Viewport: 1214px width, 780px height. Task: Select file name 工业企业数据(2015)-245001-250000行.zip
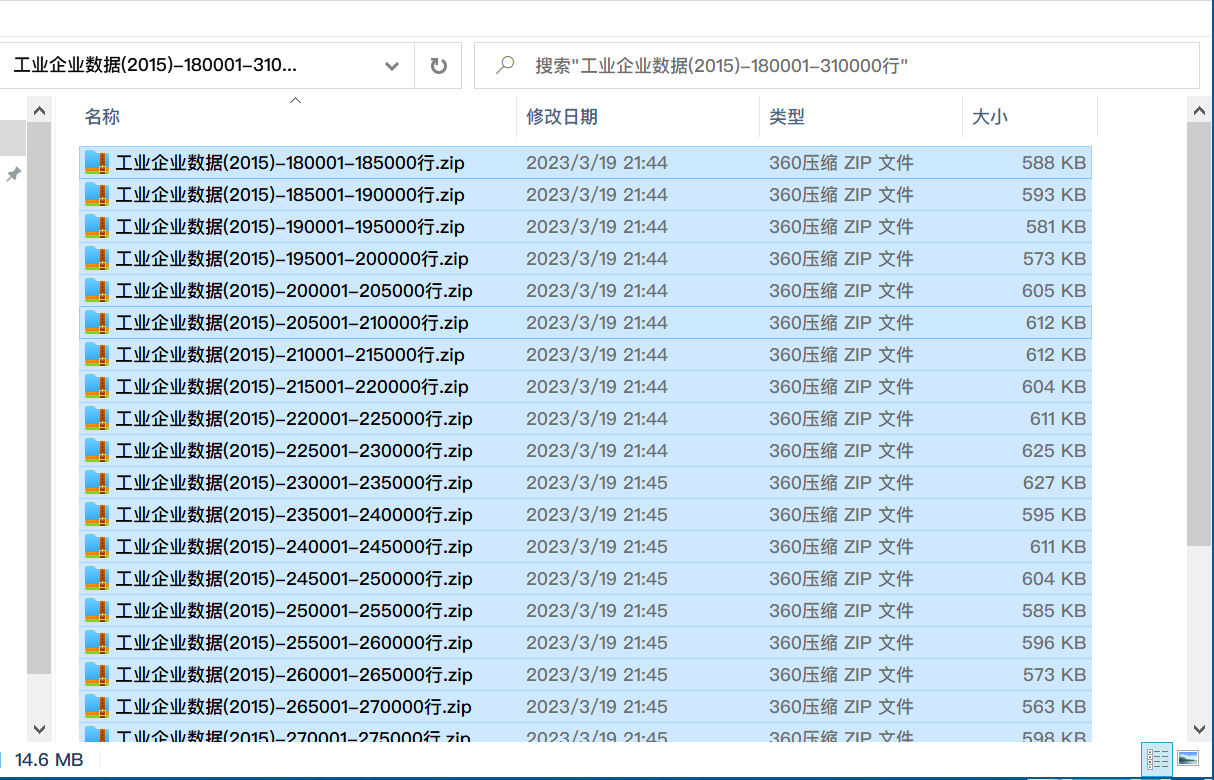(294, 579)
